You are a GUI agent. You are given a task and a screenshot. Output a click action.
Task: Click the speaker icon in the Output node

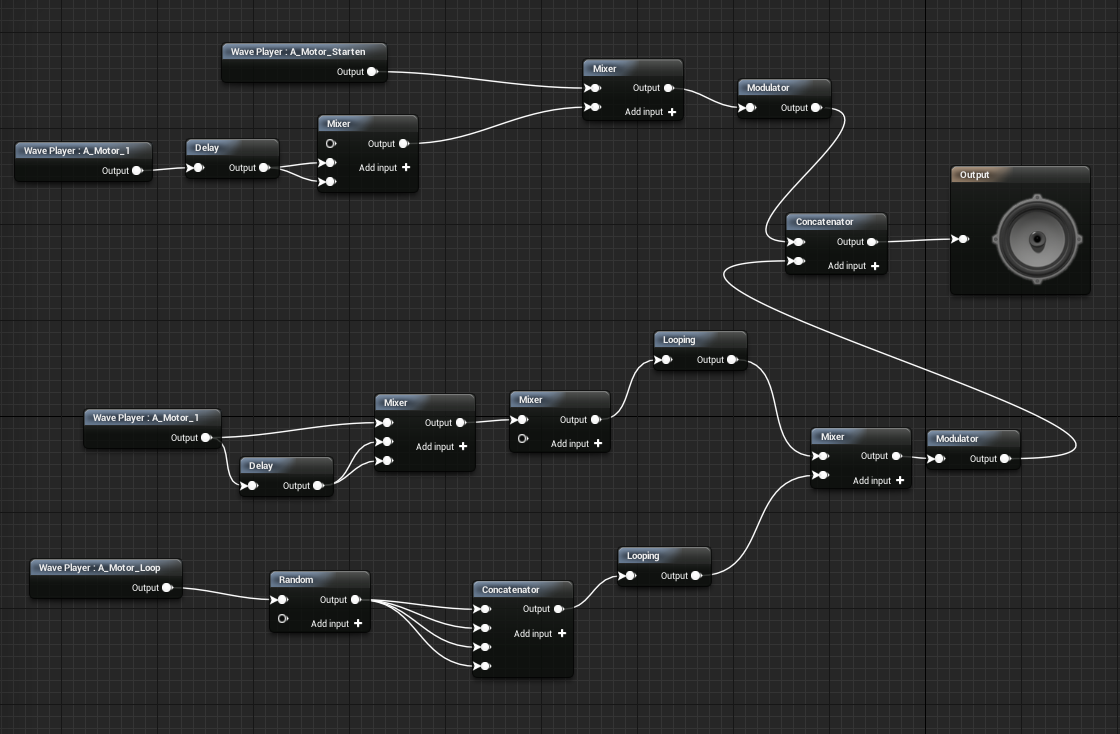coord(1037,239)
